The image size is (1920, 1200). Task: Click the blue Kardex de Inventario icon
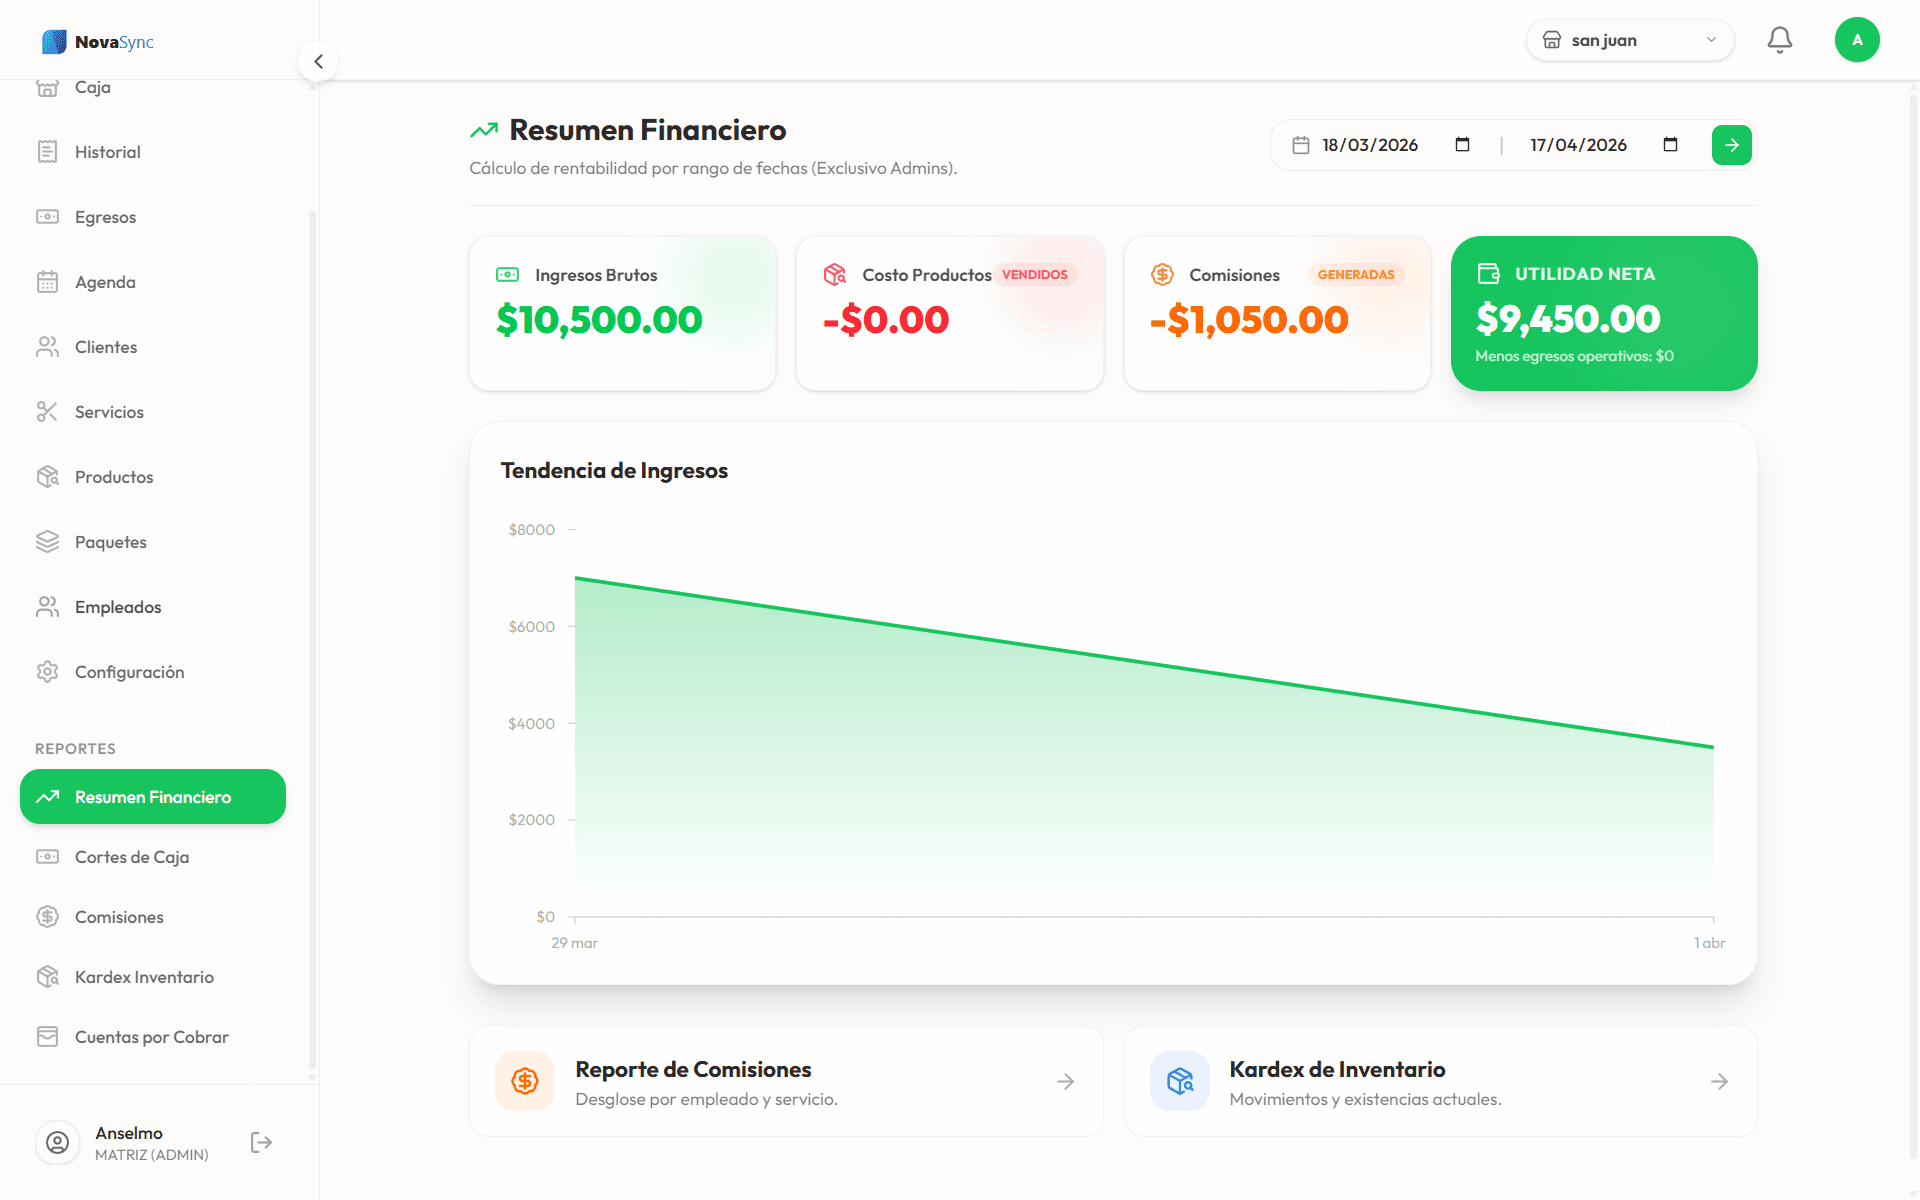point(1180,1081)
